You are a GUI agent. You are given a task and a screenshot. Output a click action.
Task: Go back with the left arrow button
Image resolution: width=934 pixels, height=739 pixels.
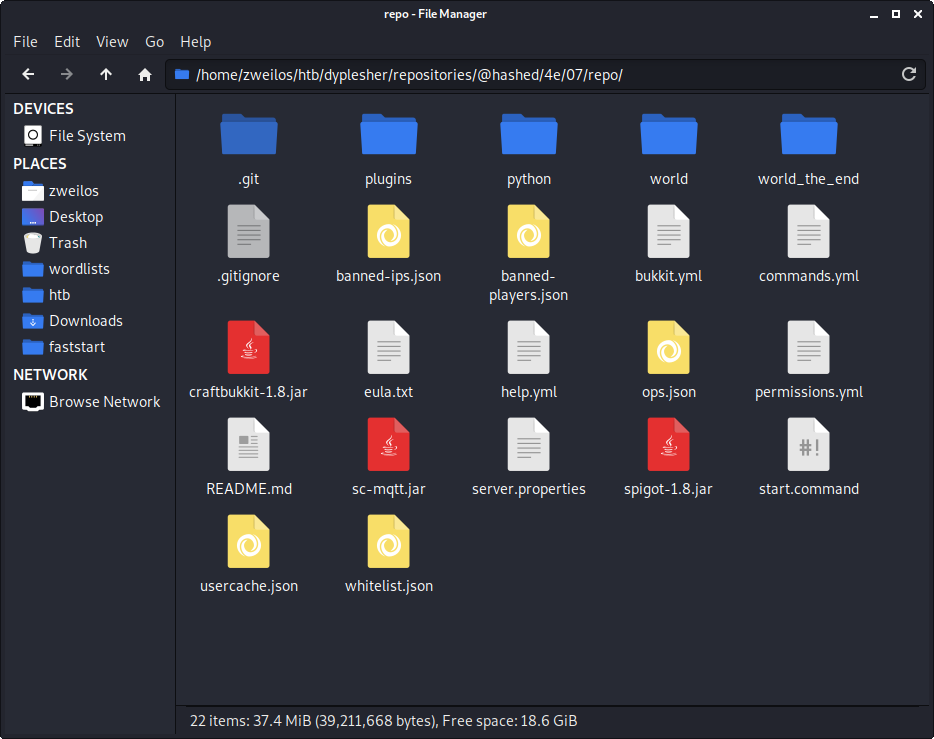(x=28, y=74)
